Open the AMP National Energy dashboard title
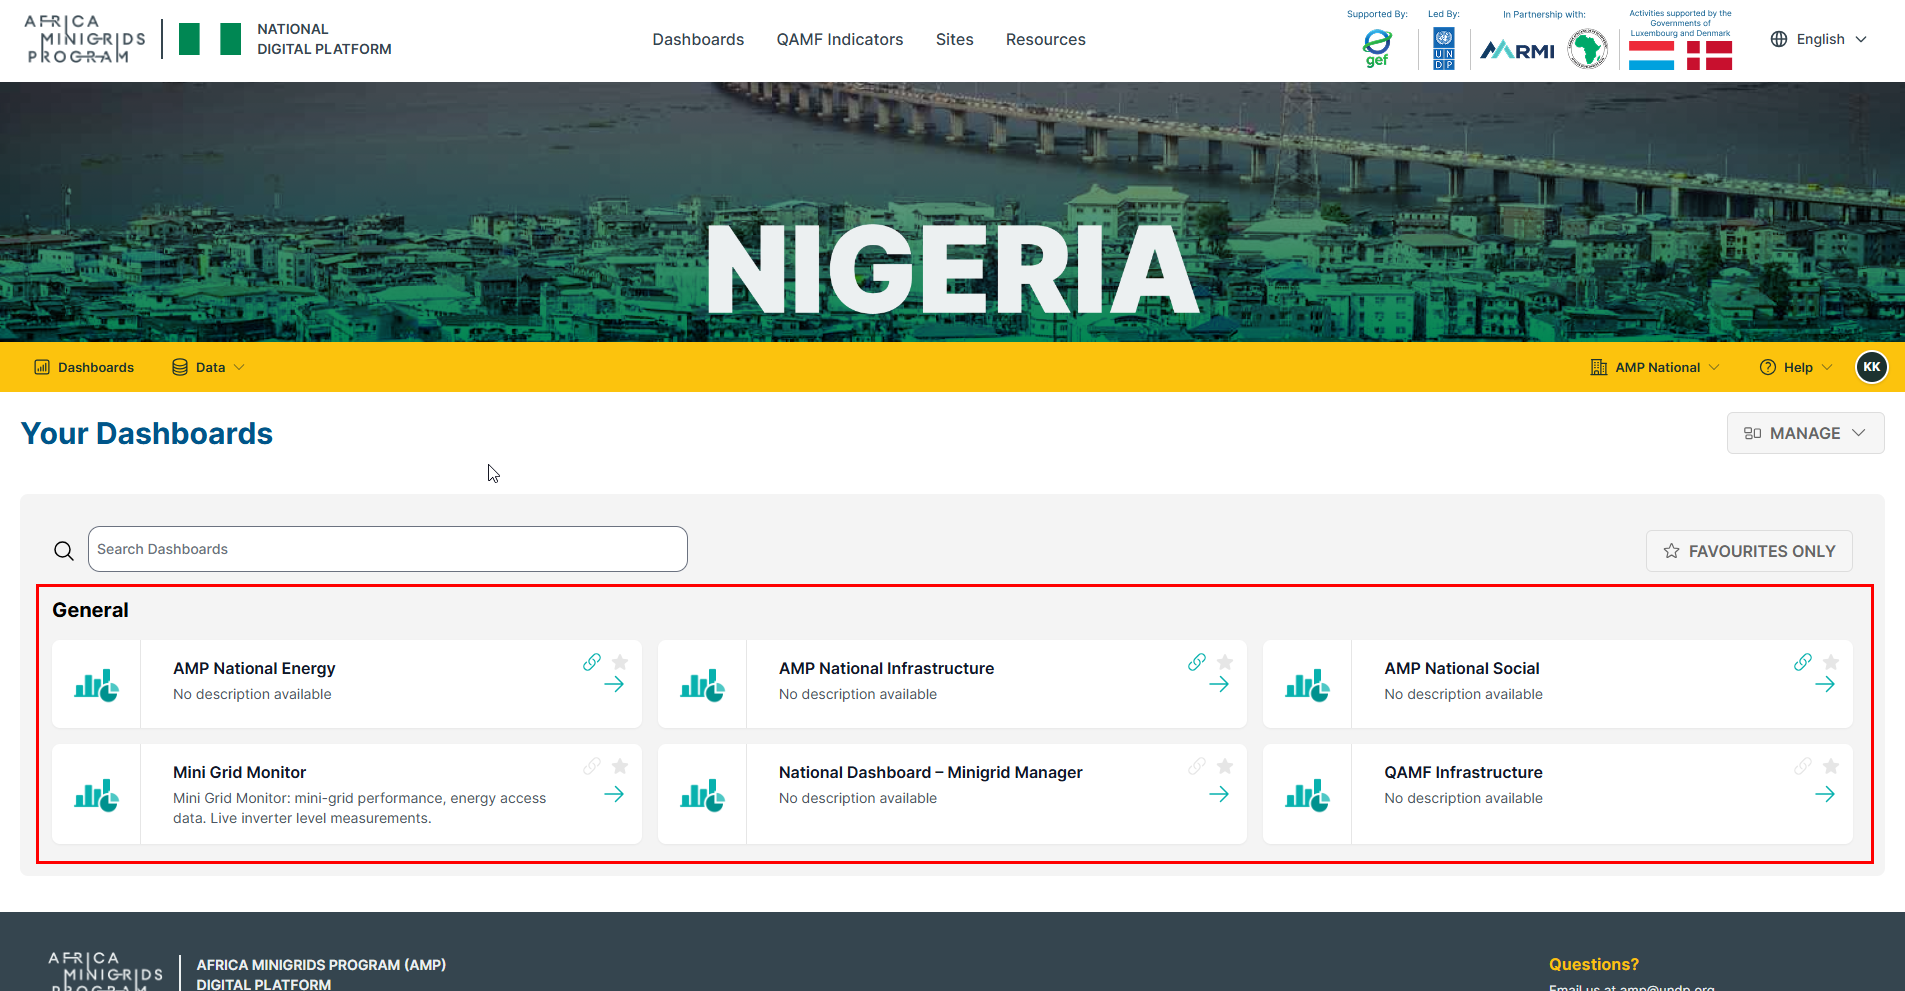Screen dimensions: 1905x991 (254, 668)
